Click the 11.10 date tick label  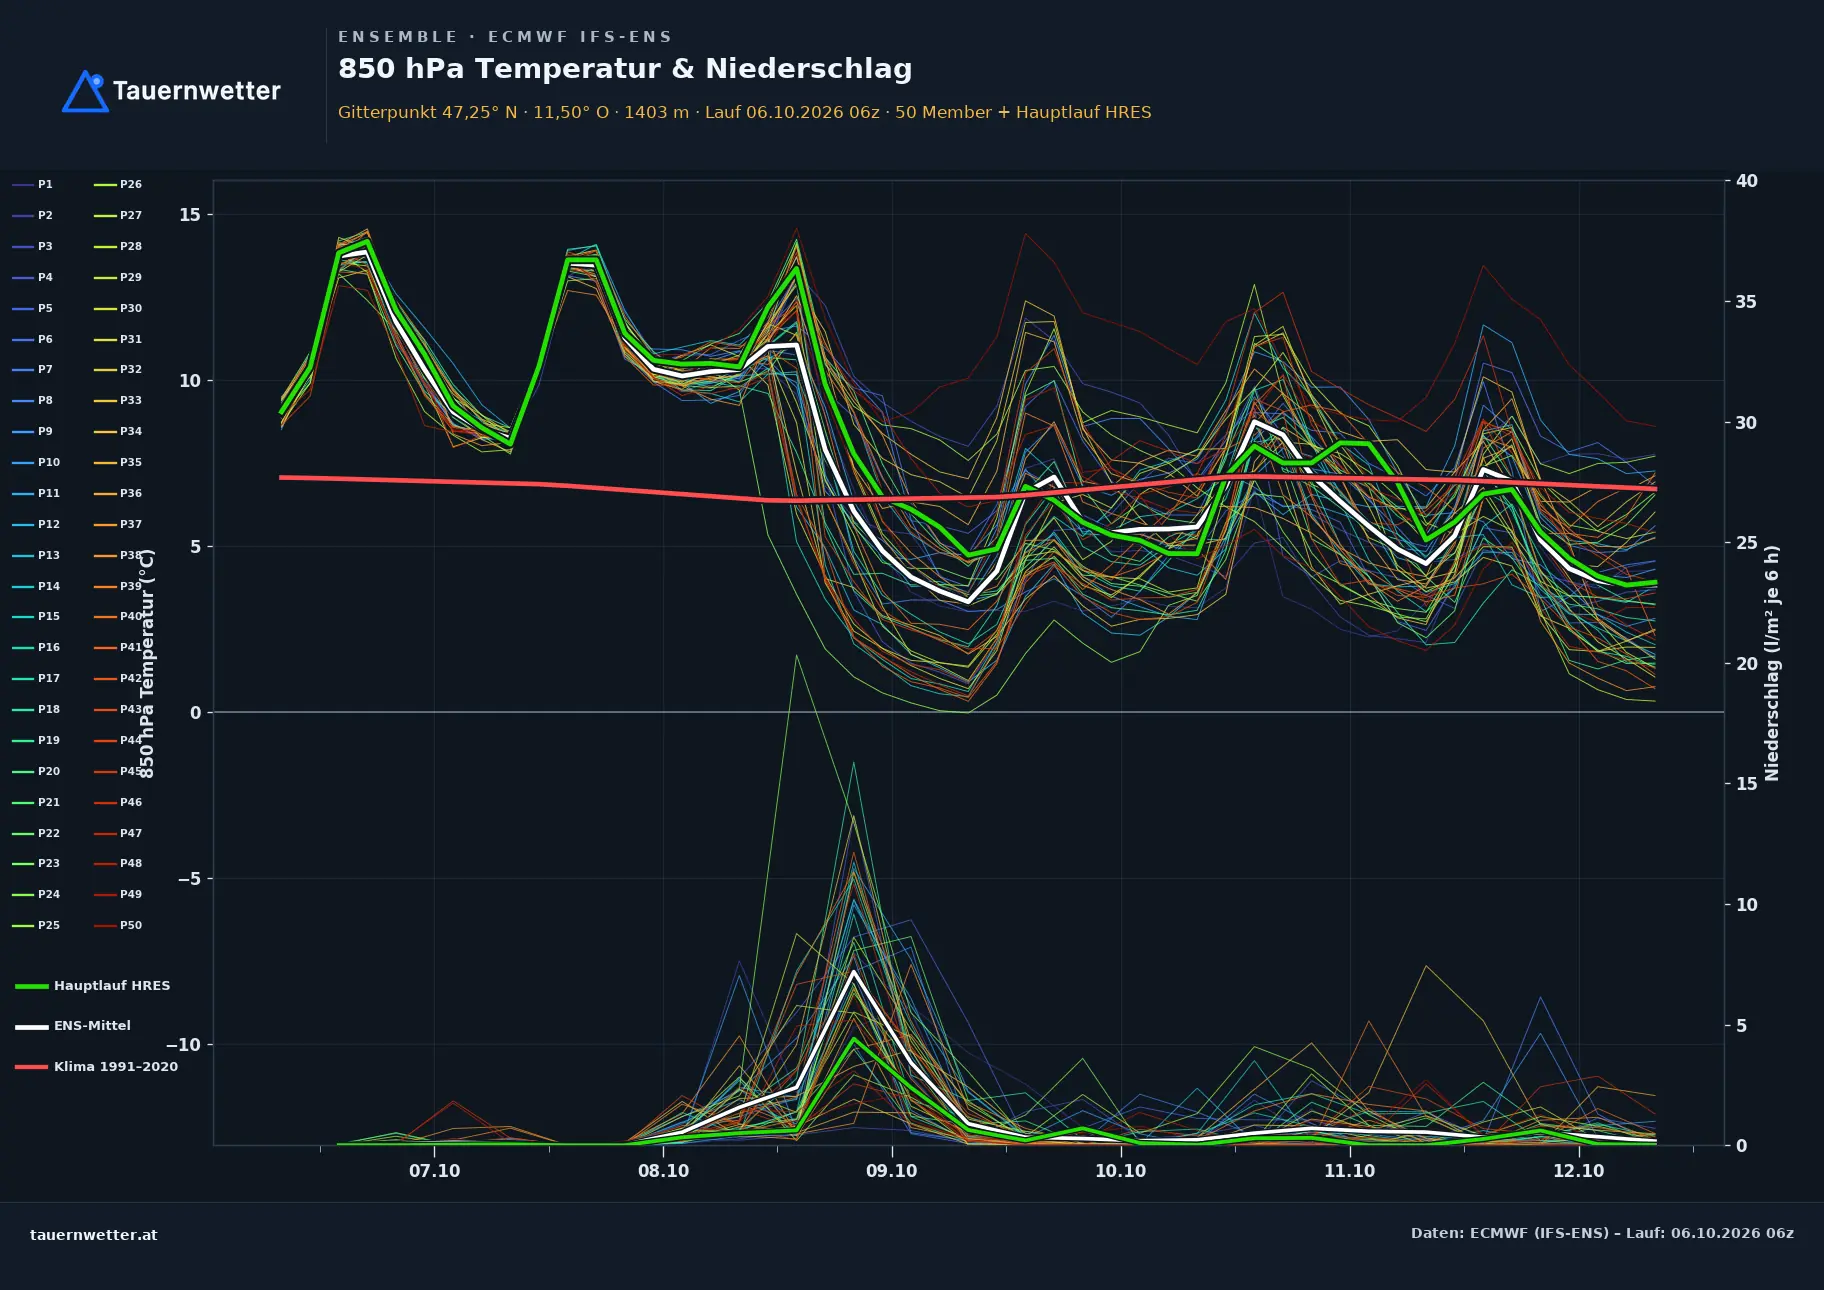pyautogui.click(x=1350, y=1171)
